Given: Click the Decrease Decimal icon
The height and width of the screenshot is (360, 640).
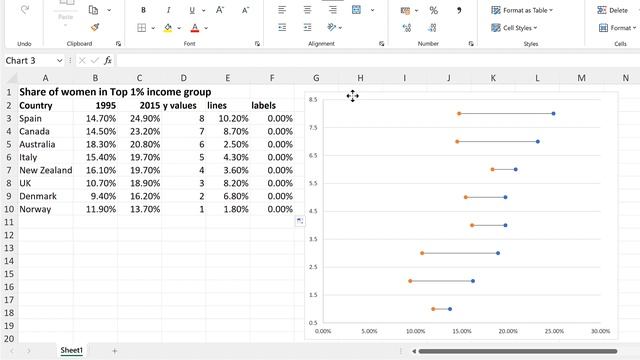Looking at the screenshot, I should 432,28.
